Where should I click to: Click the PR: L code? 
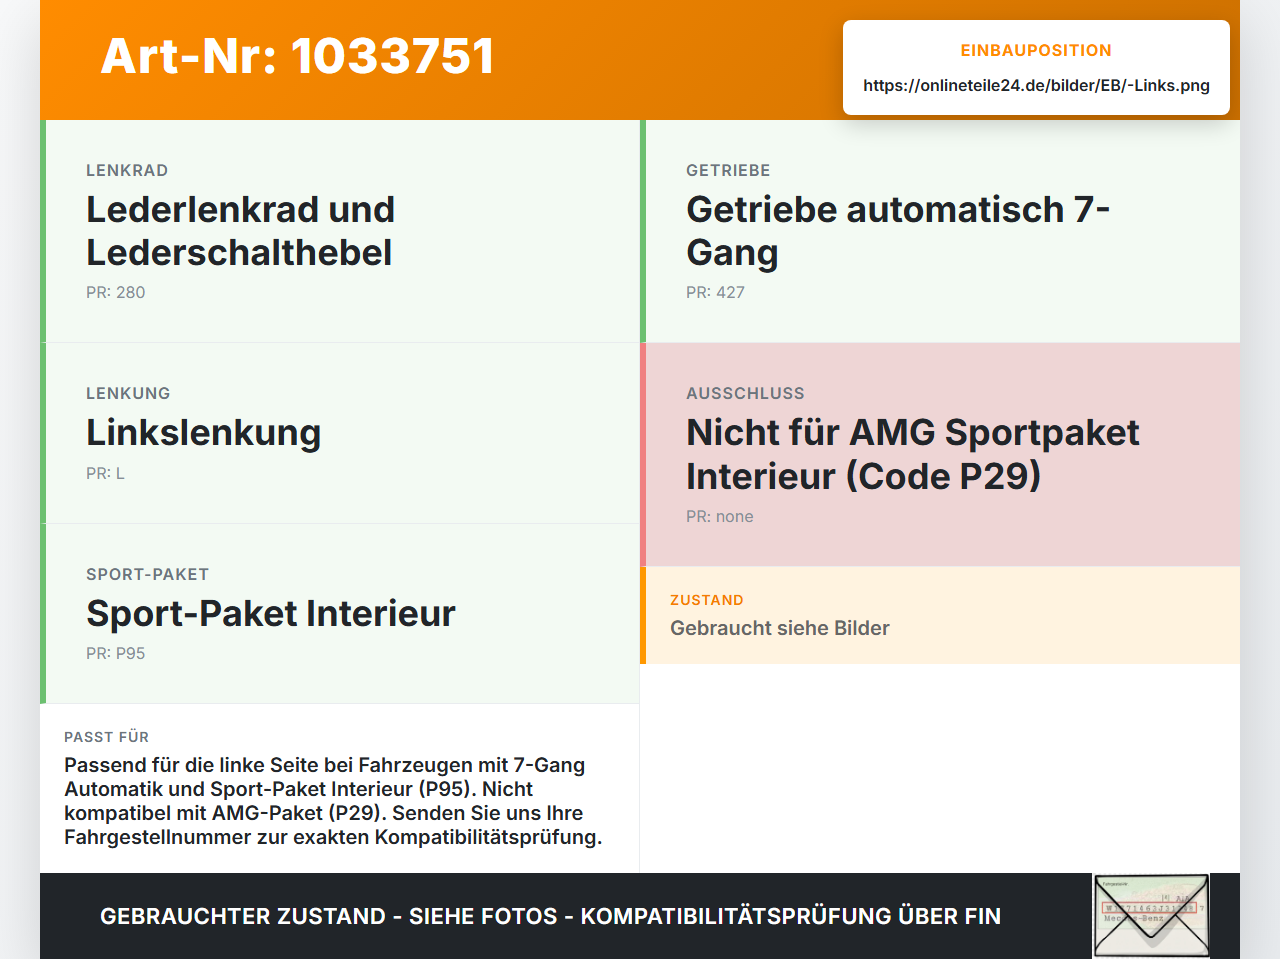[x=105, y=473]
